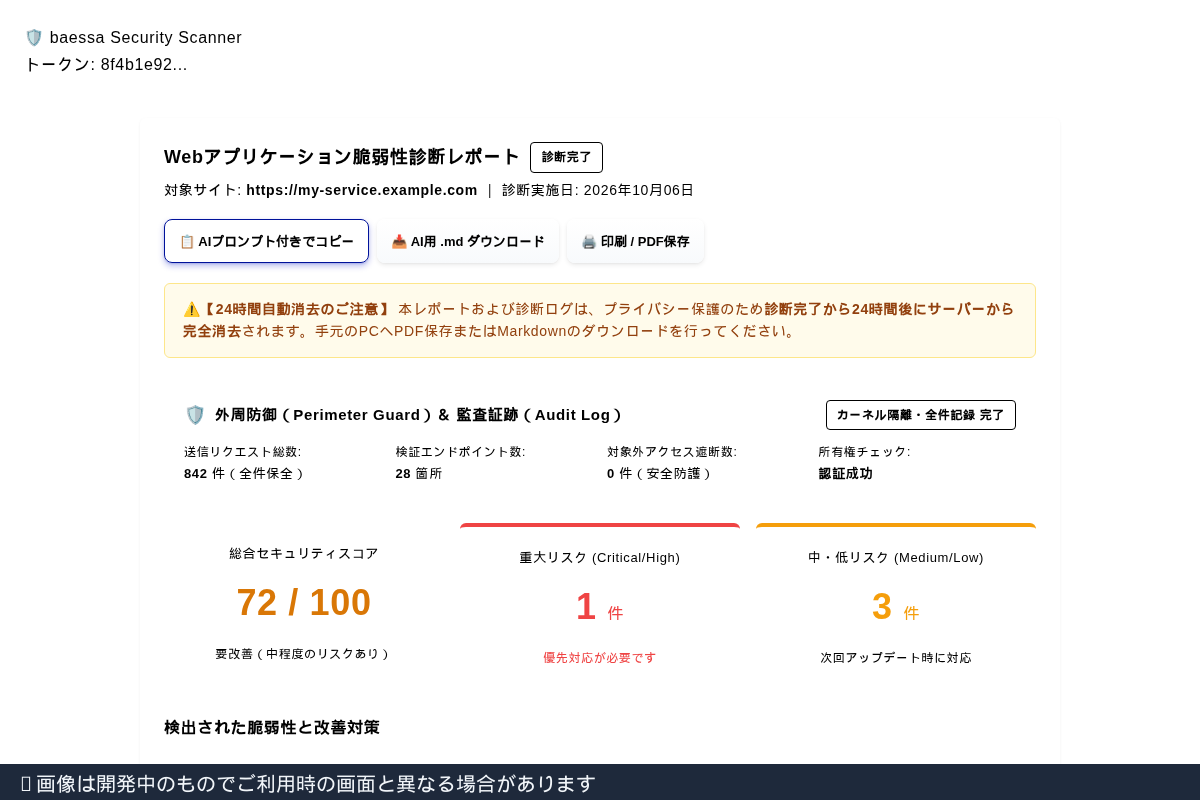This screenshot has height=800, width=1200.
Task: Click the 送信リクエスト総数 label
Action: point(243,452)
